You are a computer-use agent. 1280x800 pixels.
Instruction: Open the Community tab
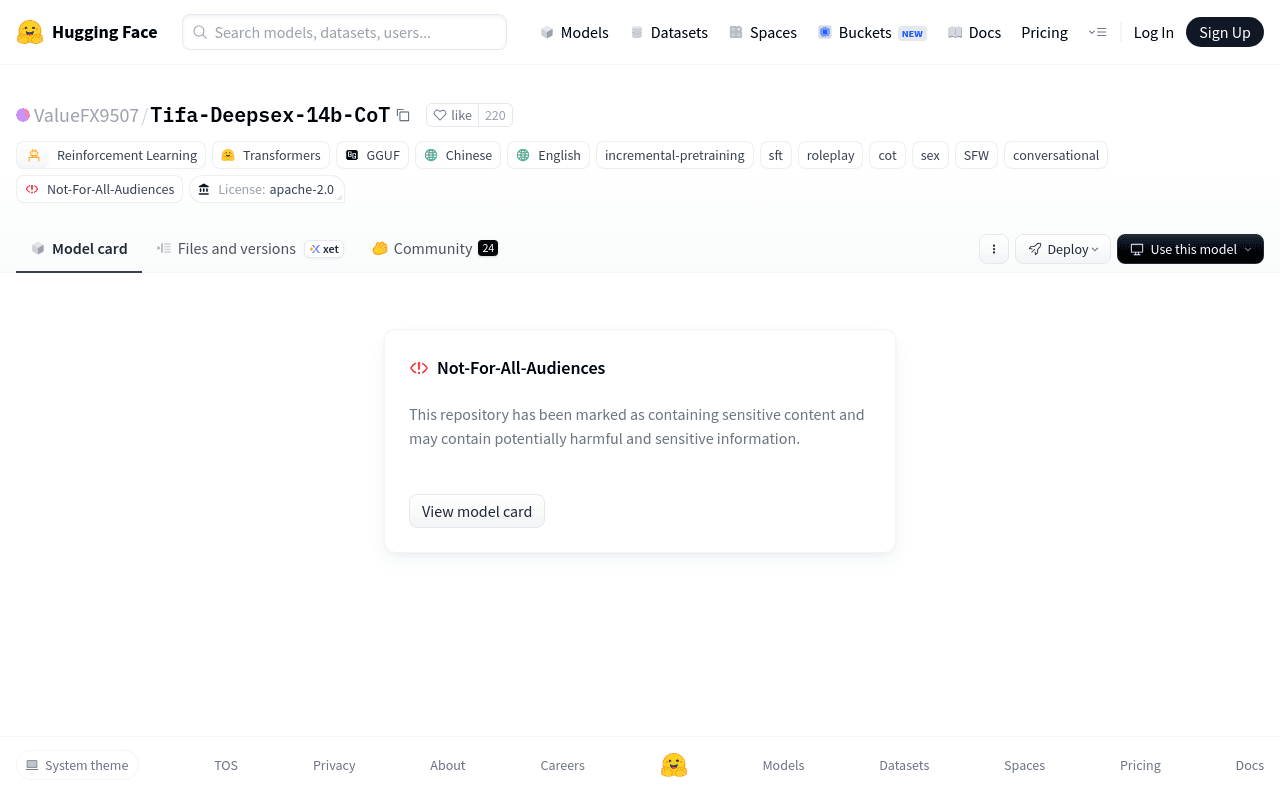(435, 249)
